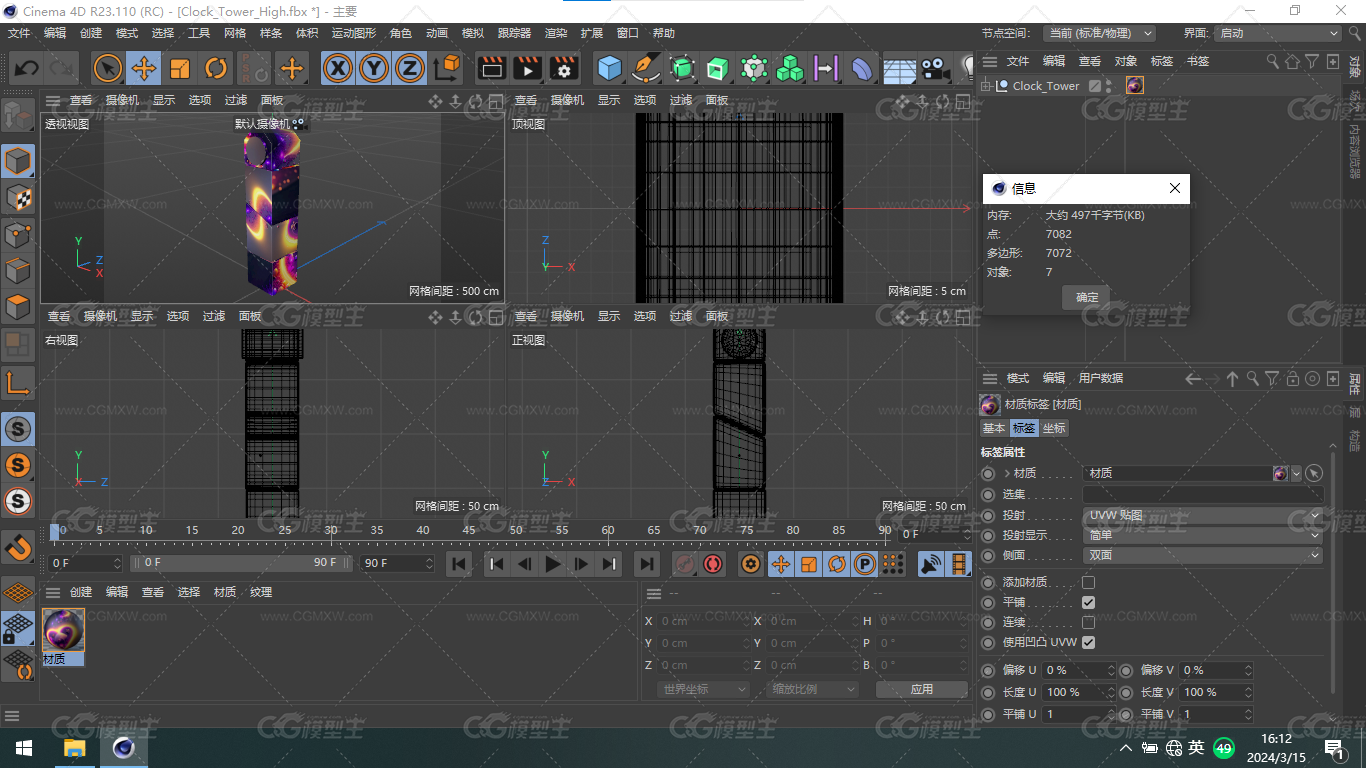
Task: Activate the Scale tool in the top toolbar
Action: tap(180, 69)
